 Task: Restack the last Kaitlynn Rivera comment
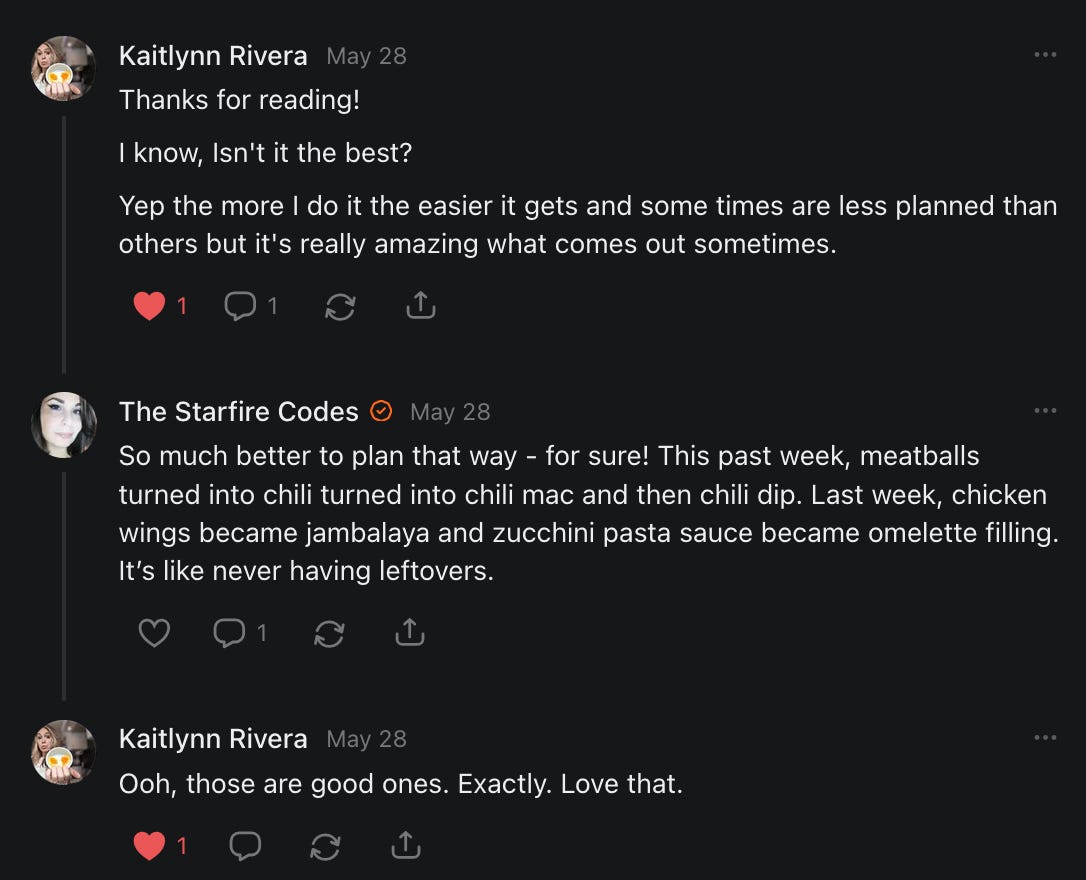click(x=325, y=846)
